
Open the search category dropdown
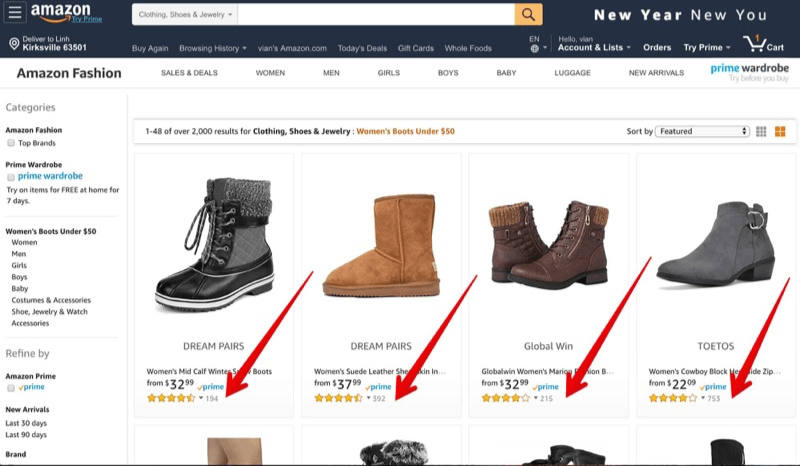tap(186, 15)
